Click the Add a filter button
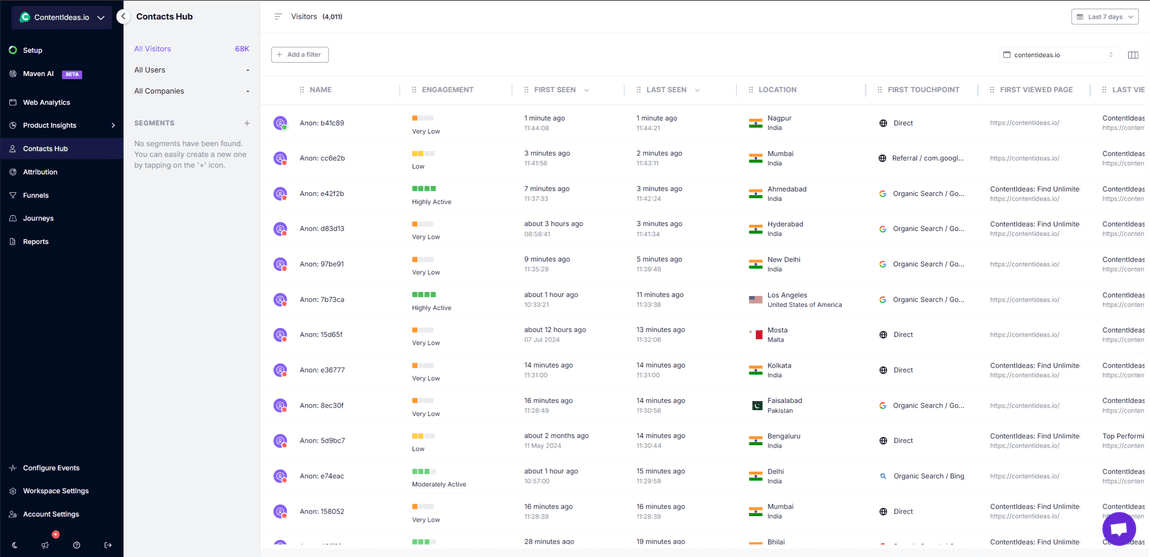1150x557 pixels. [x=300, y=55]
